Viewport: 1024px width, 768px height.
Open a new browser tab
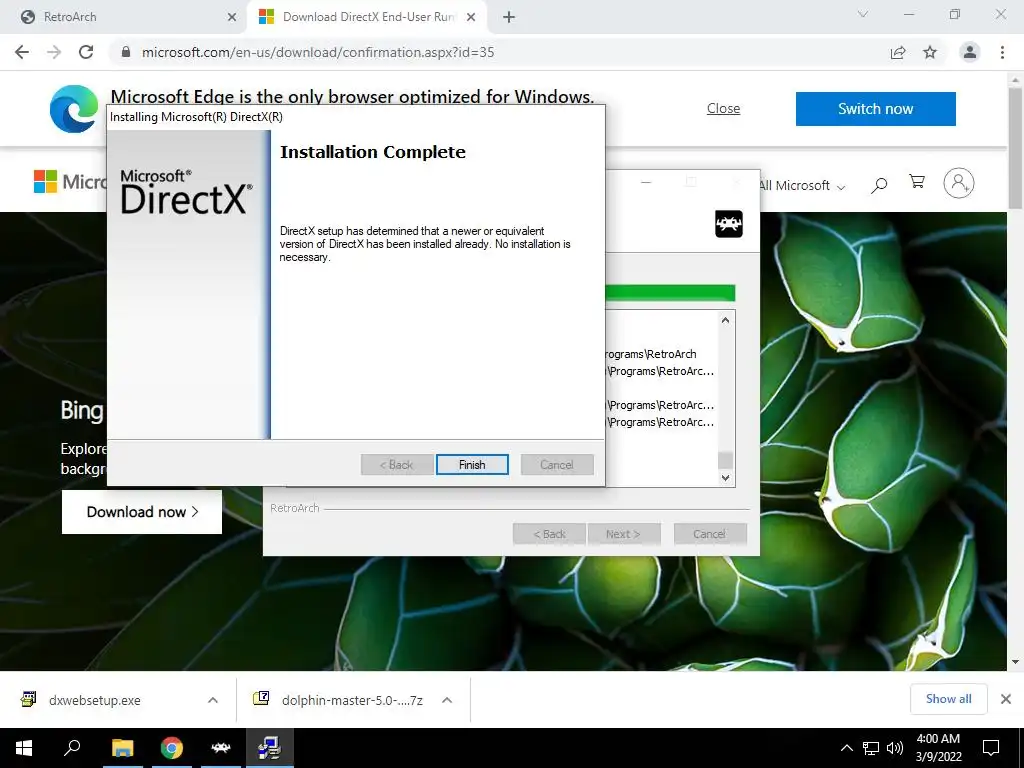click(509, 17)
